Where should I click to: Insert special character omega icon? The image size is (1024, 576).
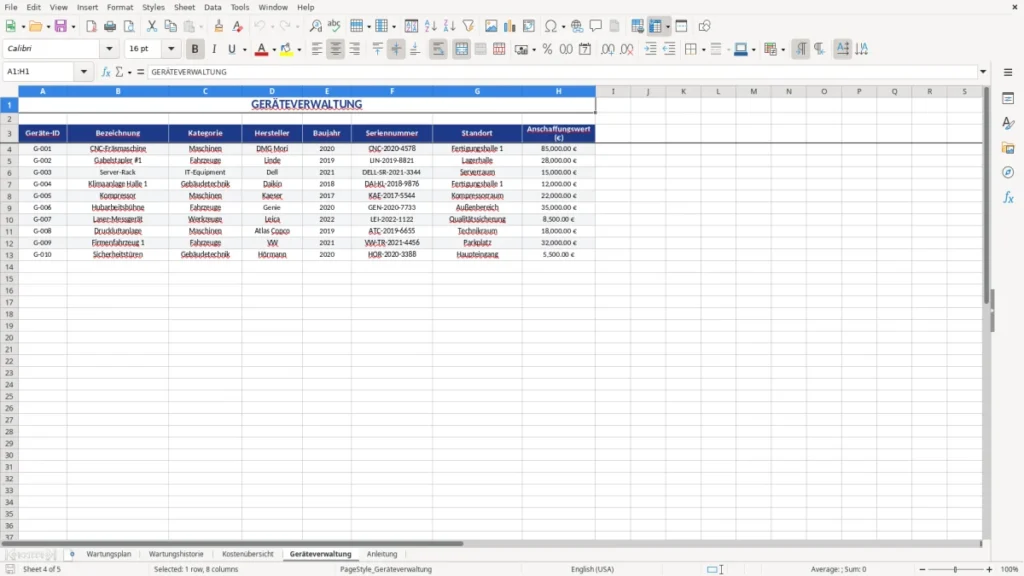[x=551, y=26]
